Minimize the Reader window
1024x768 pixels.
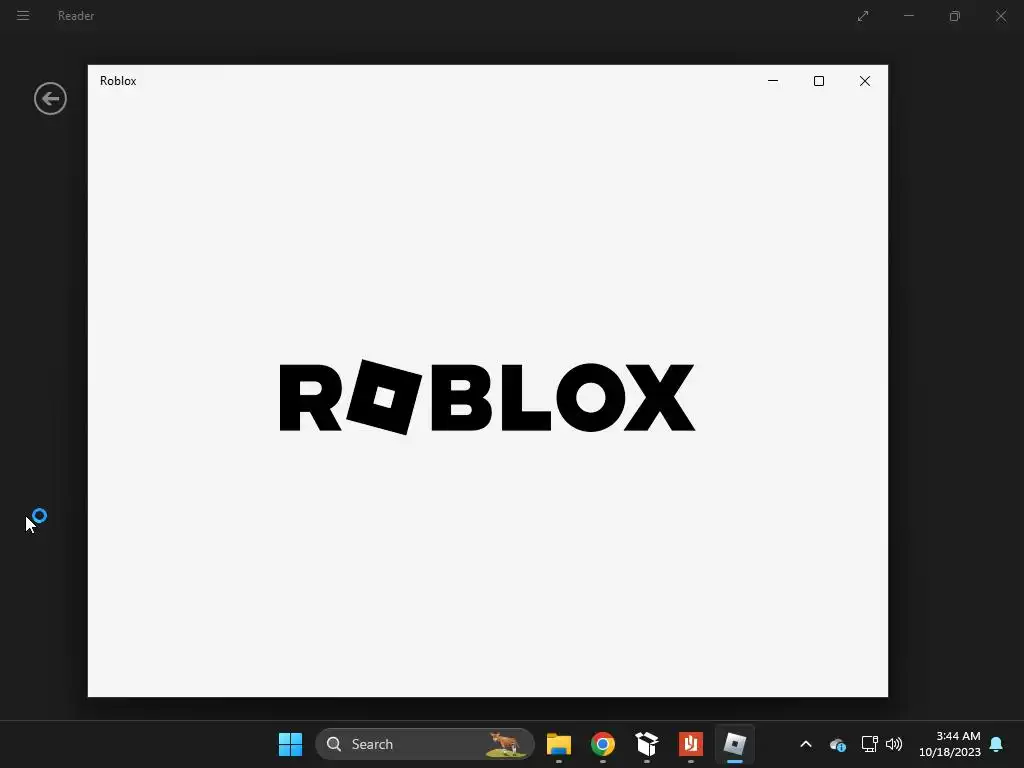click(908, 16)
